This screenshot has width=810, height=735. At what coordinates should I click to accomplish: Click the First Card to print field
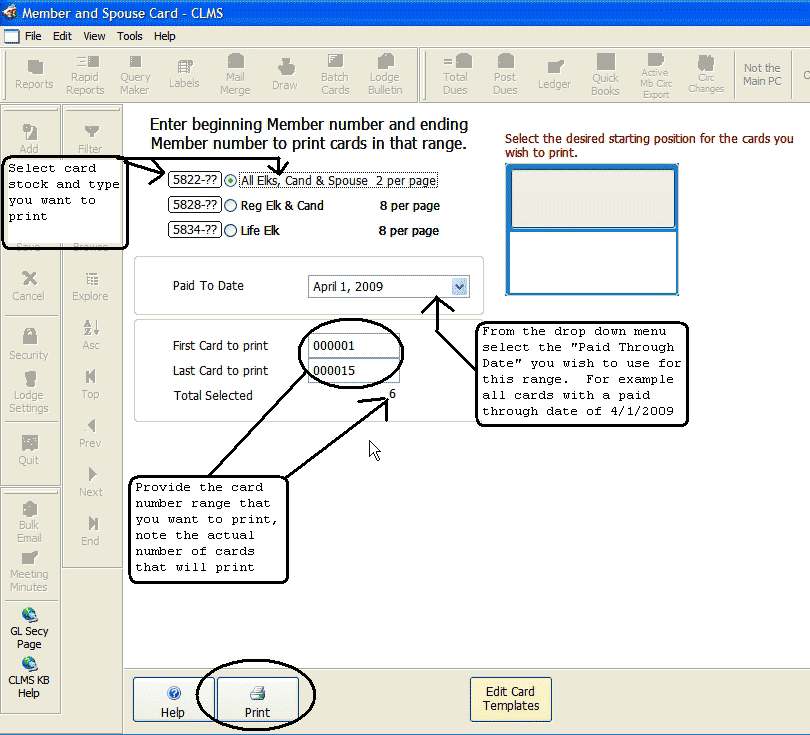[353, 346]
